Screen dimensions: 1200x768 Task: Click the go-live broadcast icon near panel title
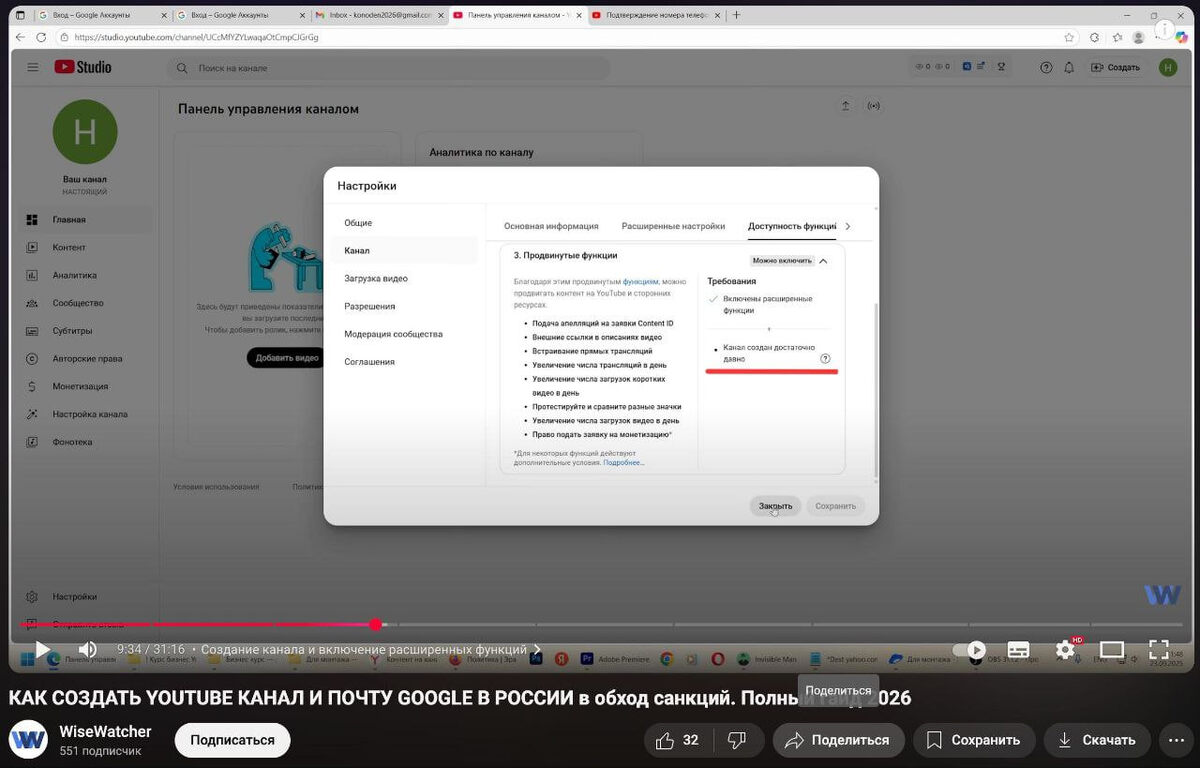pos(873,106)
